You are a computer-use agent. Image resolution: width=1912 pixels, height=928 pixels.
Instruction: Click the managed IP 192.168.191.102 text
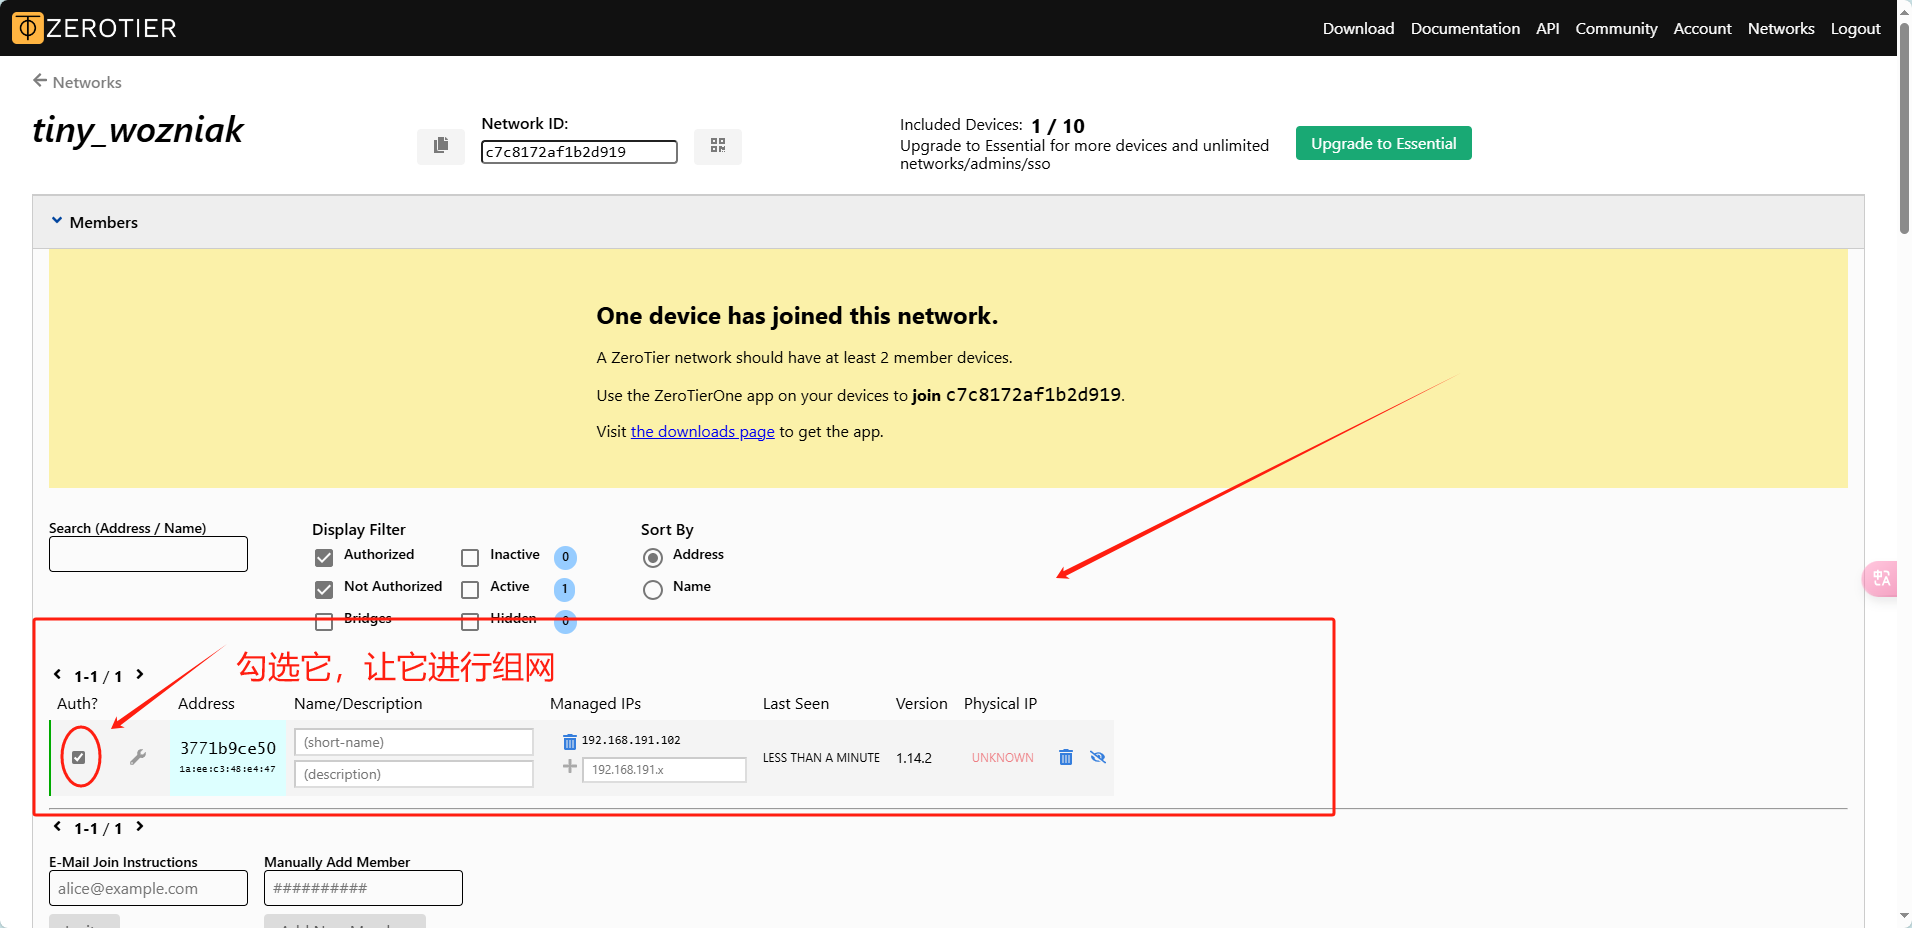coord(631,741)
